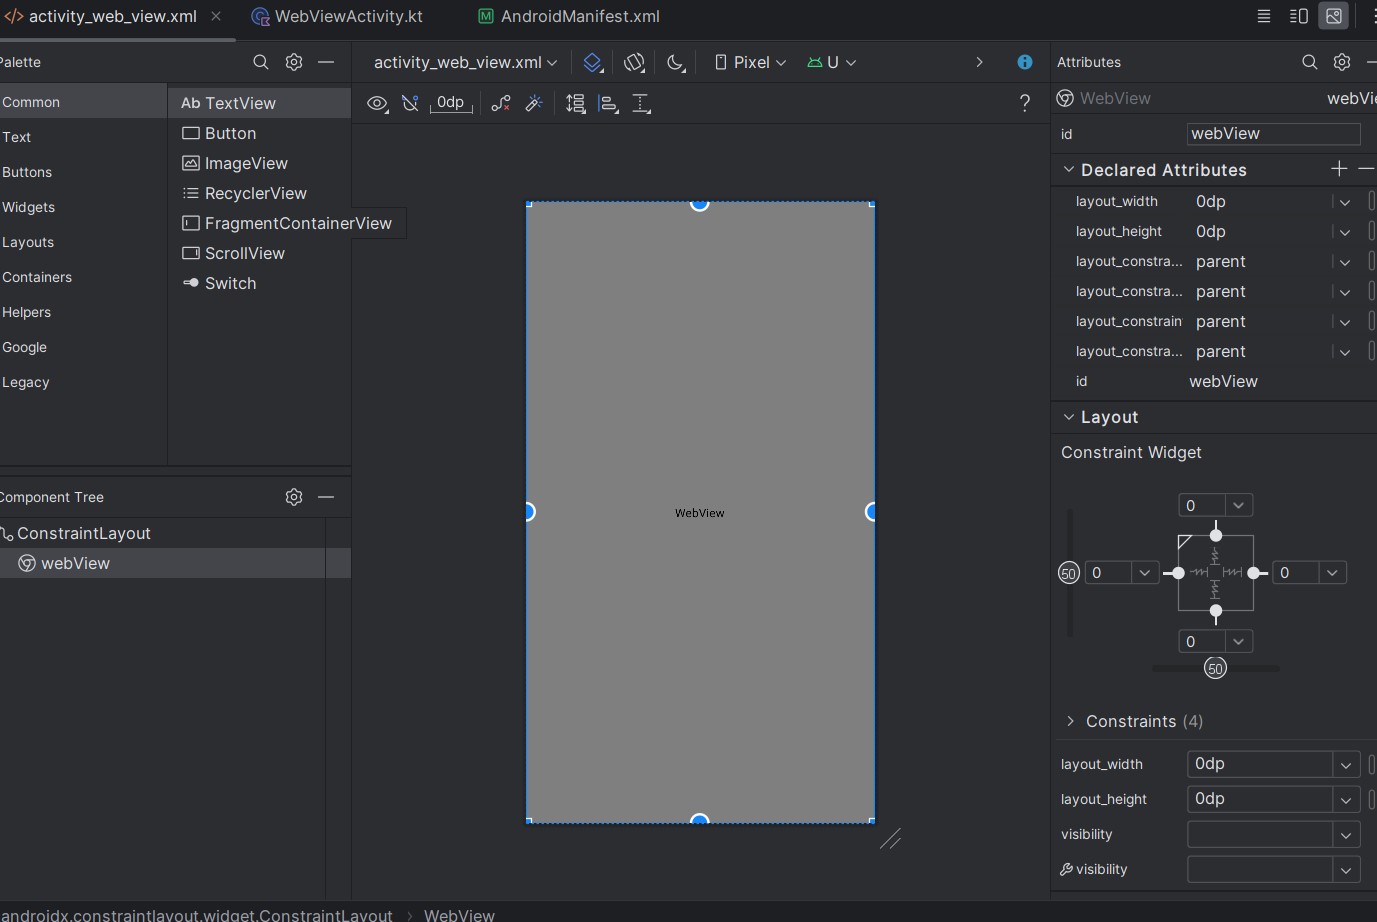Set default margins 0dp button
The width and height of the screenshot is (1377, 922).
pyautogui.click(x=451, y=103)
